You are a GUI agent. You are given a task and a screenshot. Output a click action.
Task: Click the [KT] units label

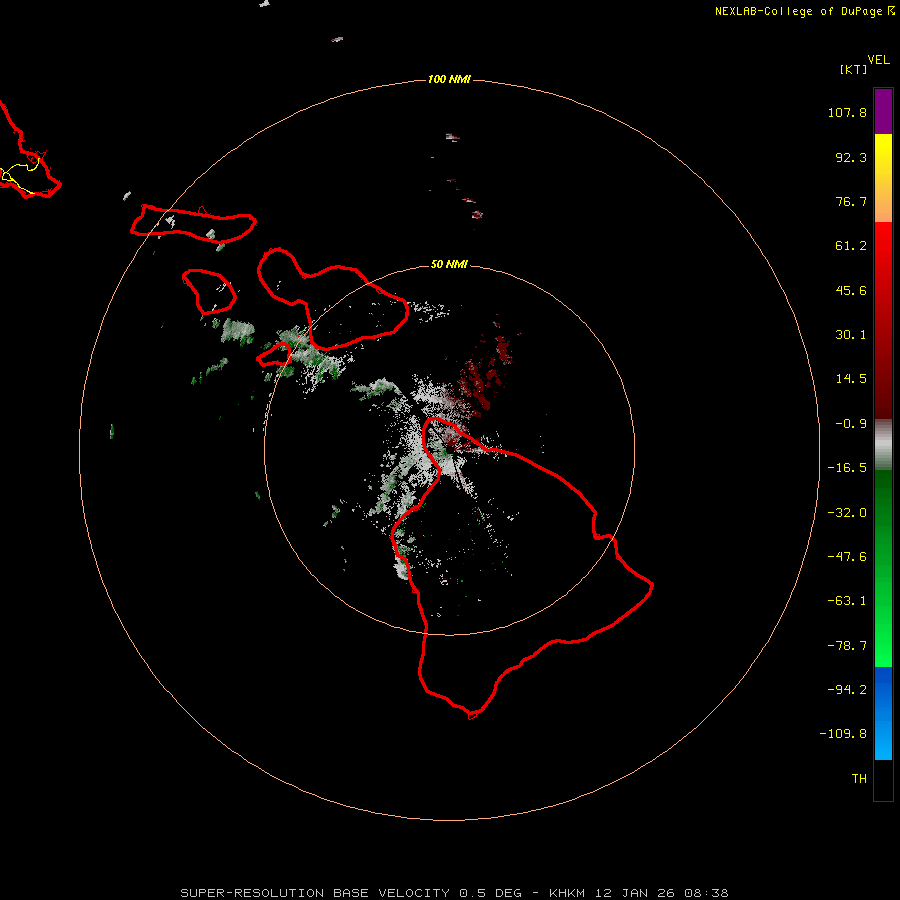[854, 69]
